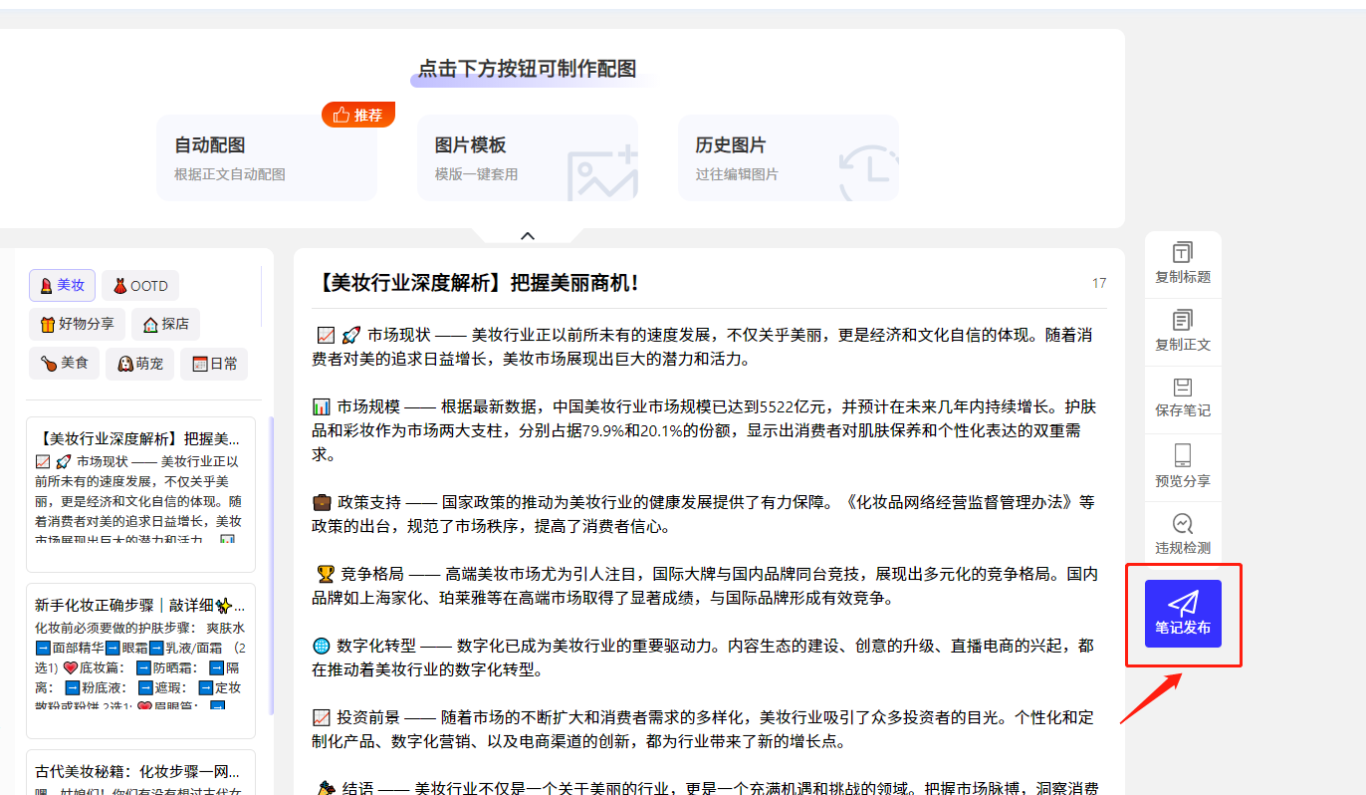Pick the 日常 category tag

click(x=214, y=363)
